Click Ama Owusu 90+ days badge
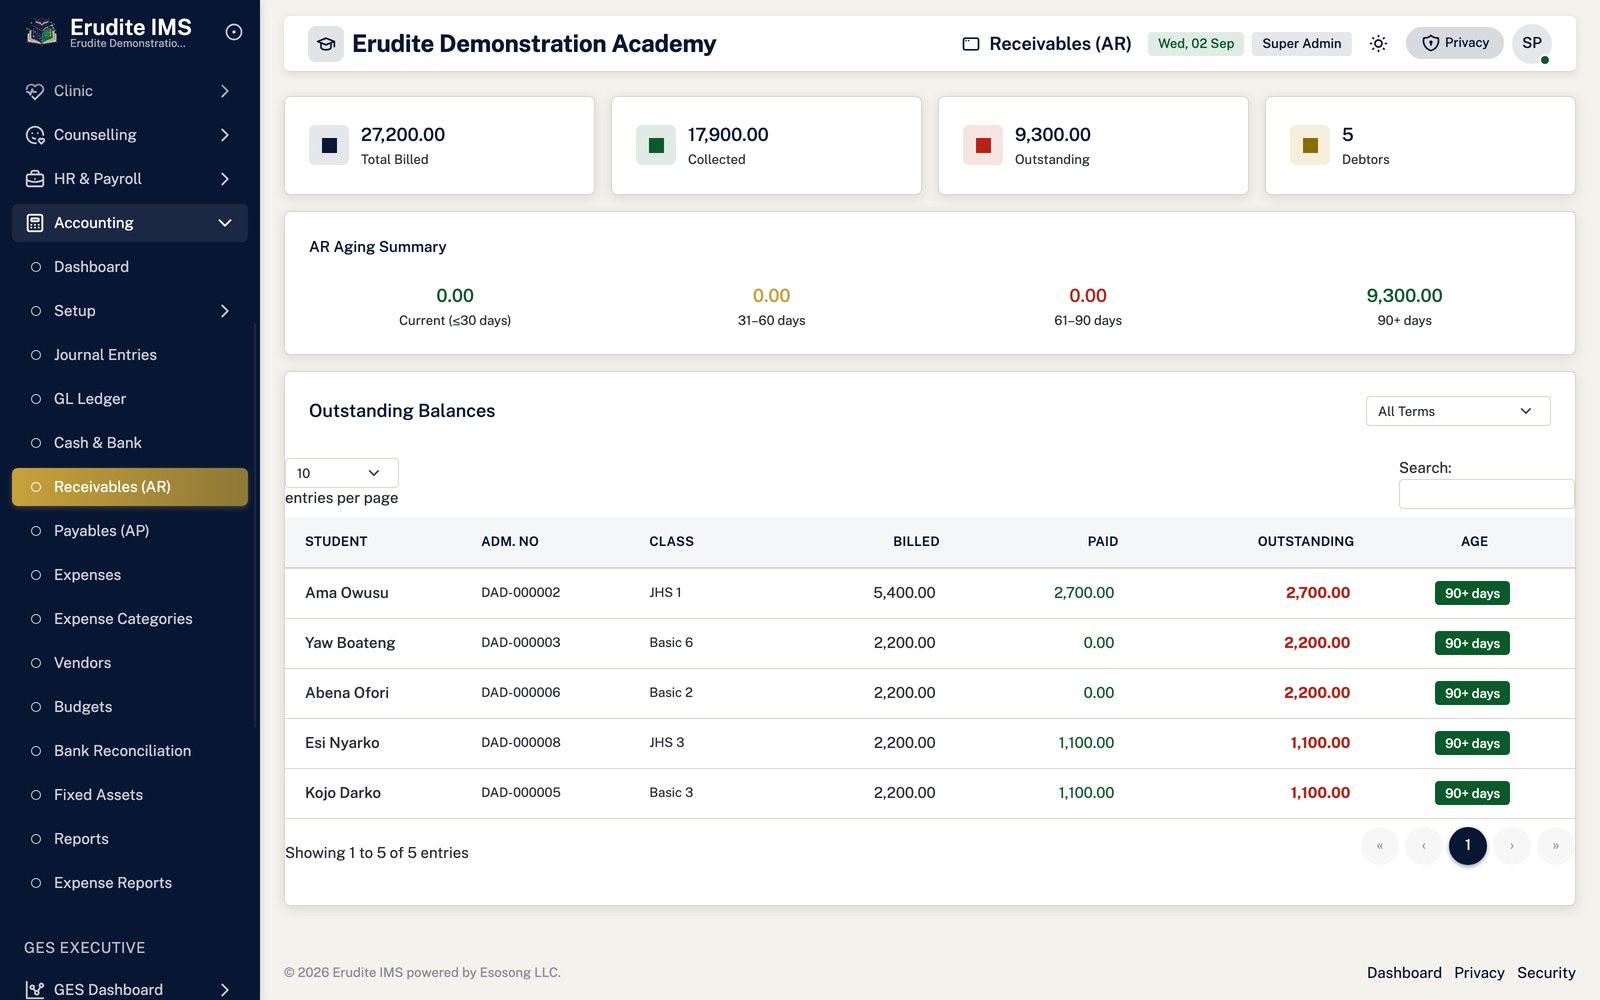1600x1000 pixels. [1472, 593]
